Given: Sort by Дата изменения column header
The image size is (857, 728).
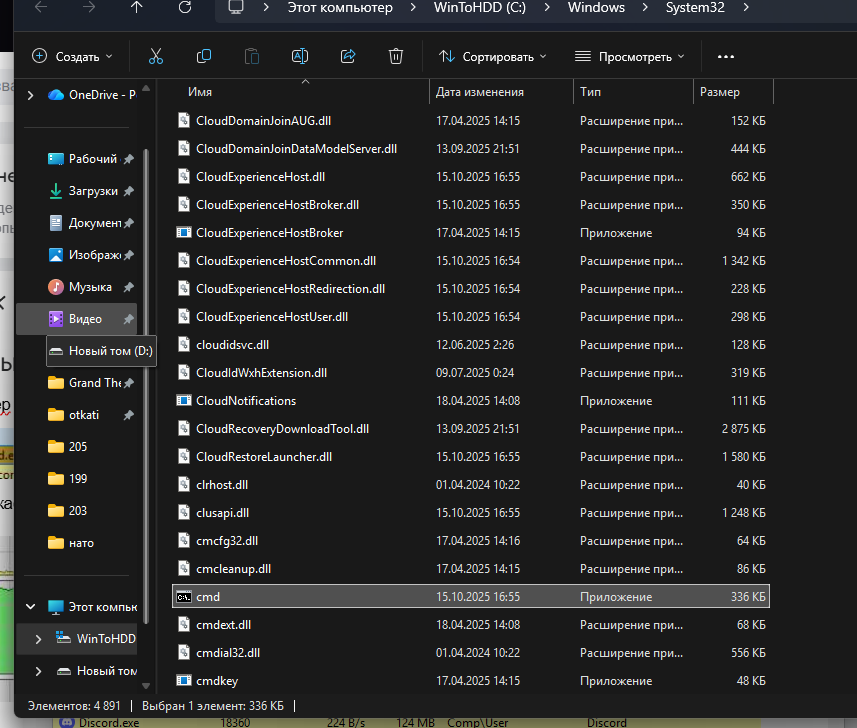Looking at the screenshot, I should point(480,92).
